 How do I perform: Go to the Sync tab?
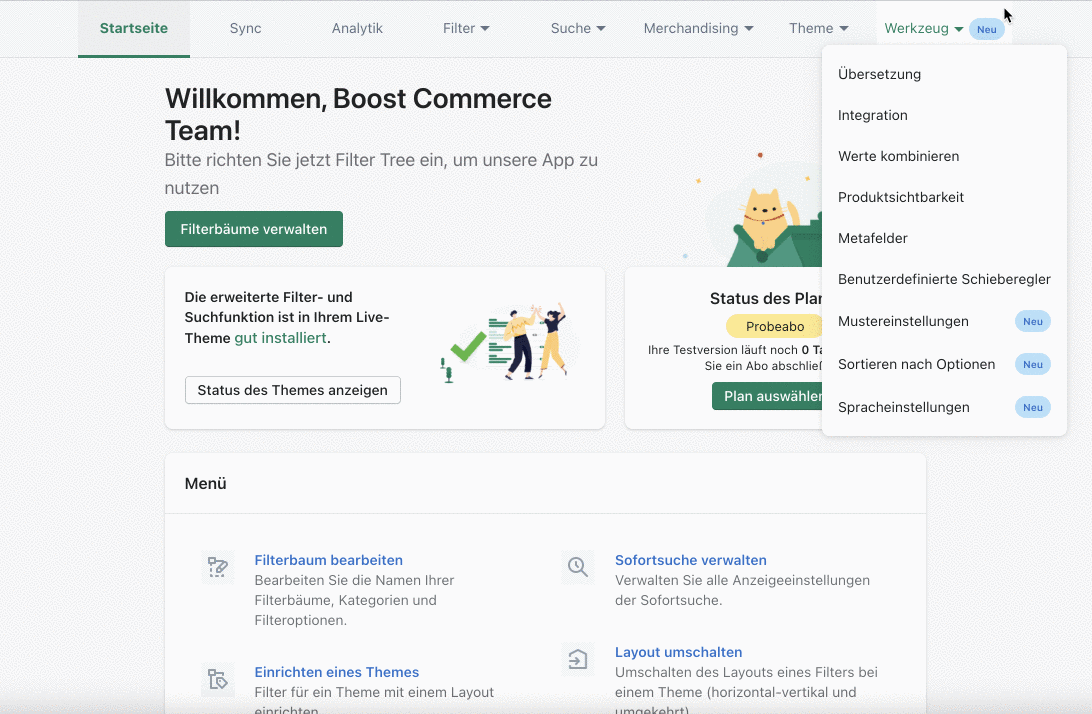(x=245, y=29)
